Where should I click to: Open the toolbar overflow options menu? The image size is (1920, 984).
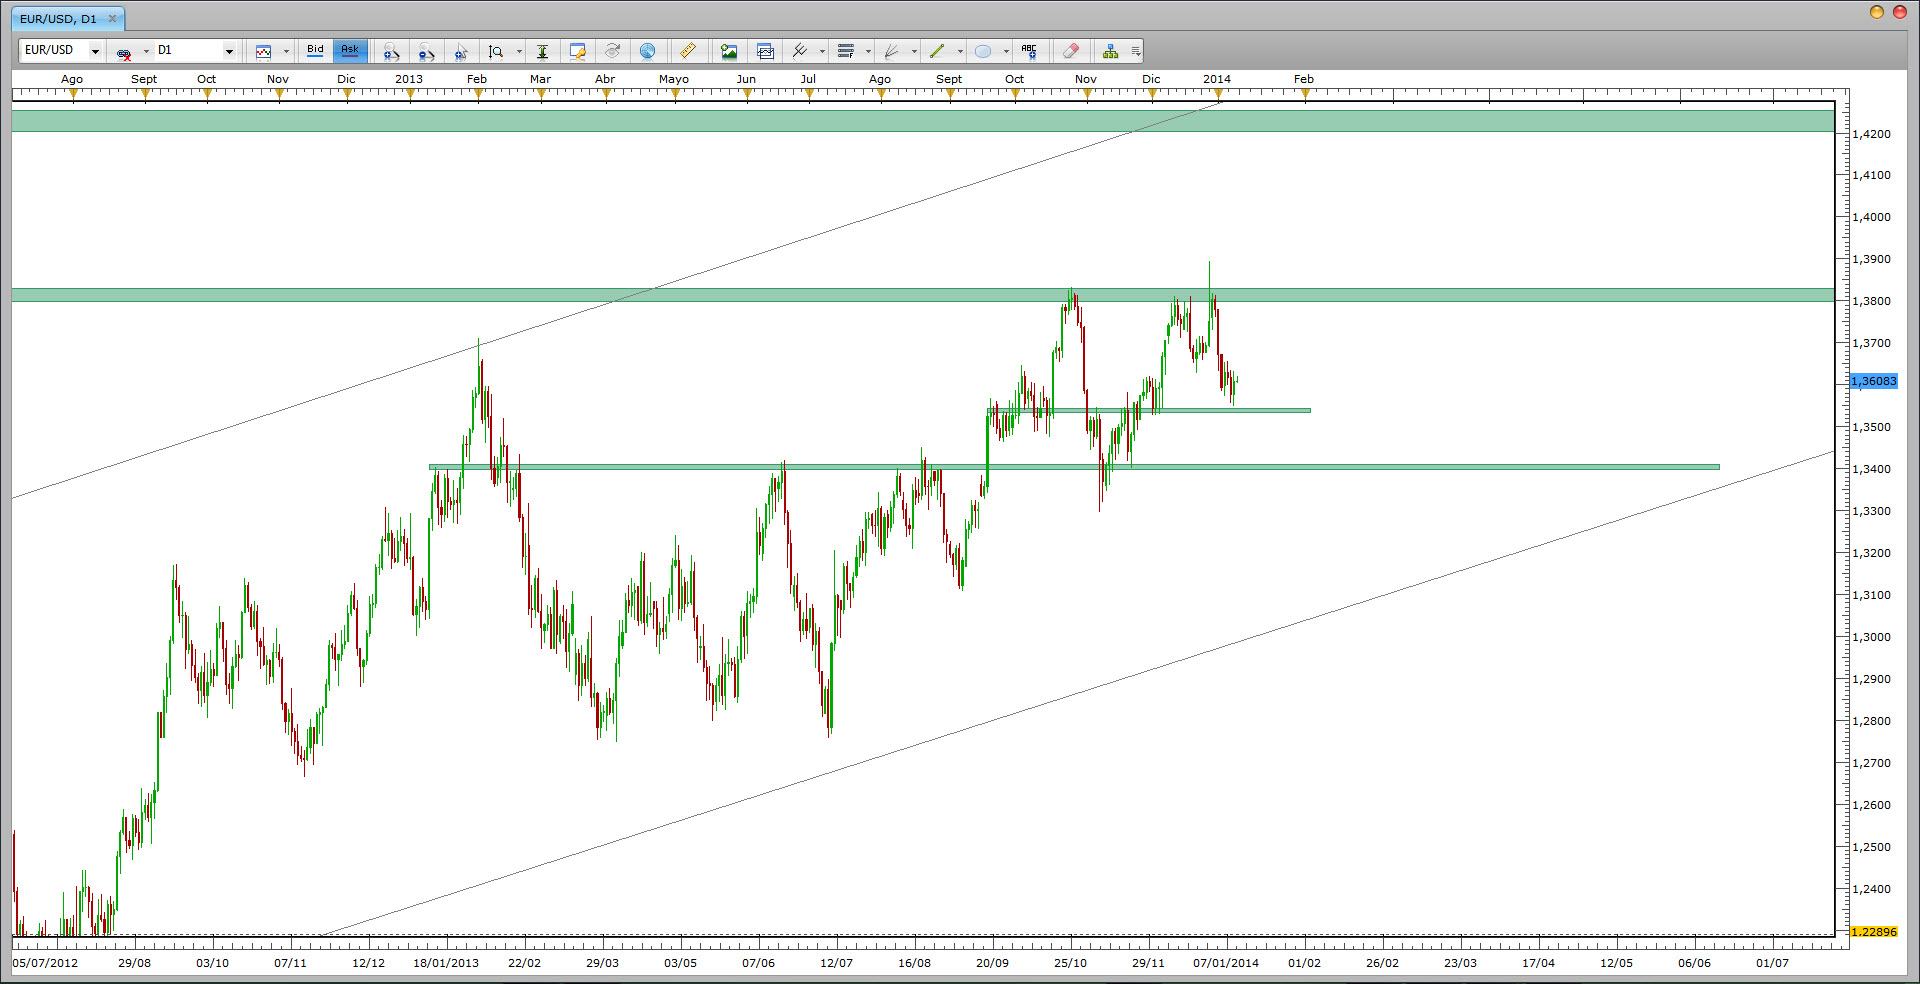(1135, 51)
